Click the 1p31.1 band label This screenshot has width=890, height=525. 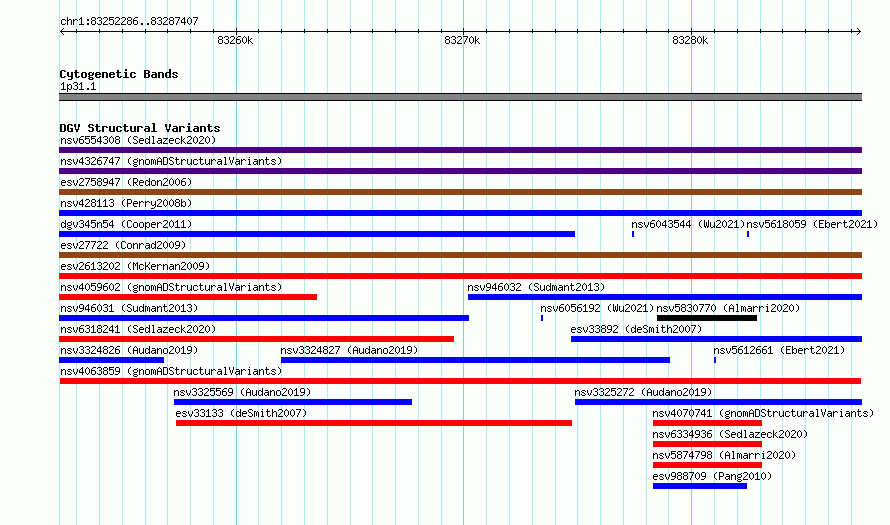pos(78,86)
